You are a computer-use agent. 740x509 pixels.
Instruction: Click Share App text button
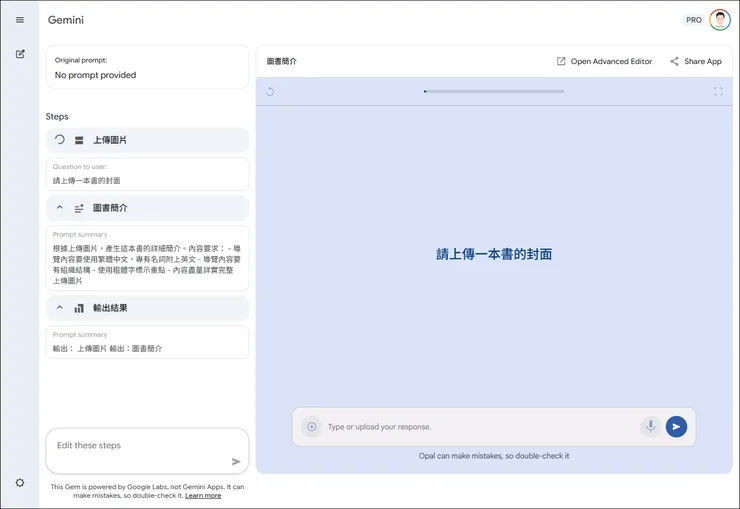coord(703,61)
